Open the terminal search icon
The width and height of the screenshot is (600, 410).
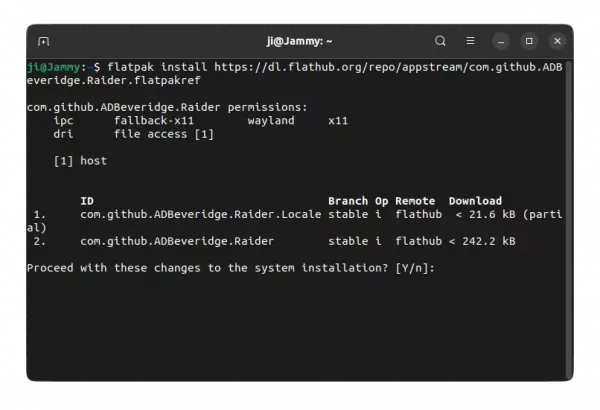pyautogui.click(x=440, y=41)
